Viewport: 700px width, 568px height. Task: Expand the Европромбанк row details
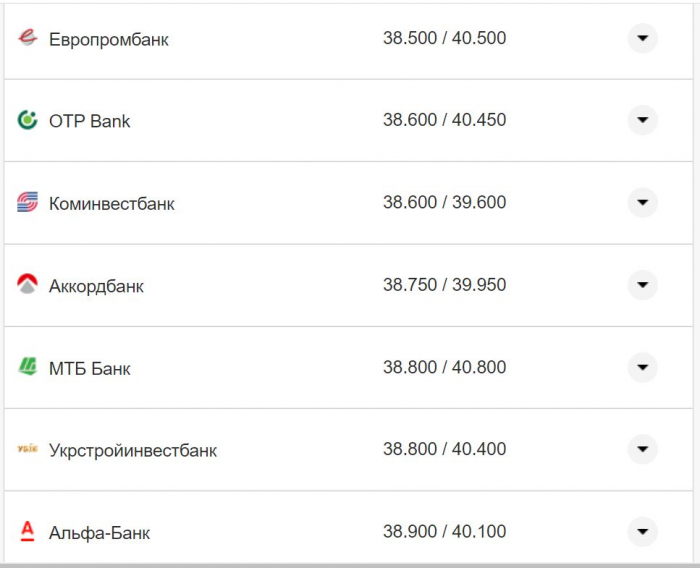[x=642, y=38]
